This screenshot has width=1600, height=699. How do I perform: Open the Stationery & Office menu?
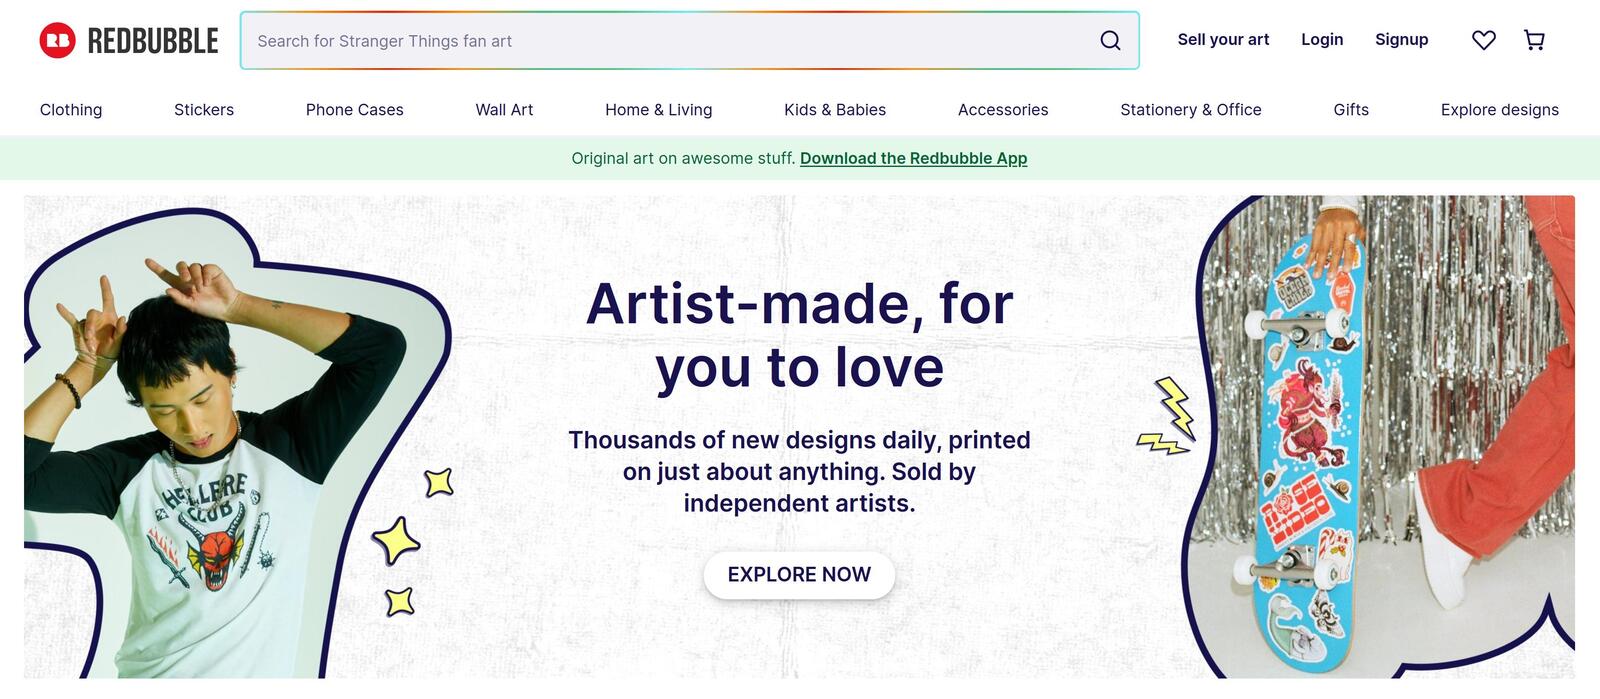[1191, 110]
